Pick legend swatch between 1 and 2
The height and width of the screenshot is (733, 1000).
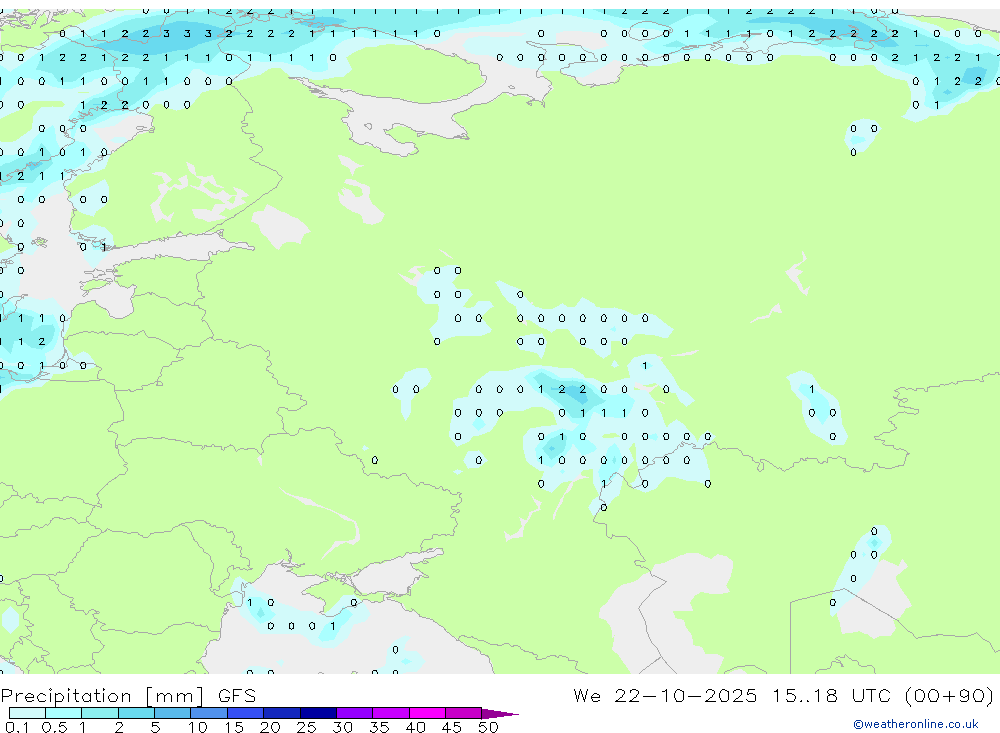pyautogui.click(x=100, y=713)
